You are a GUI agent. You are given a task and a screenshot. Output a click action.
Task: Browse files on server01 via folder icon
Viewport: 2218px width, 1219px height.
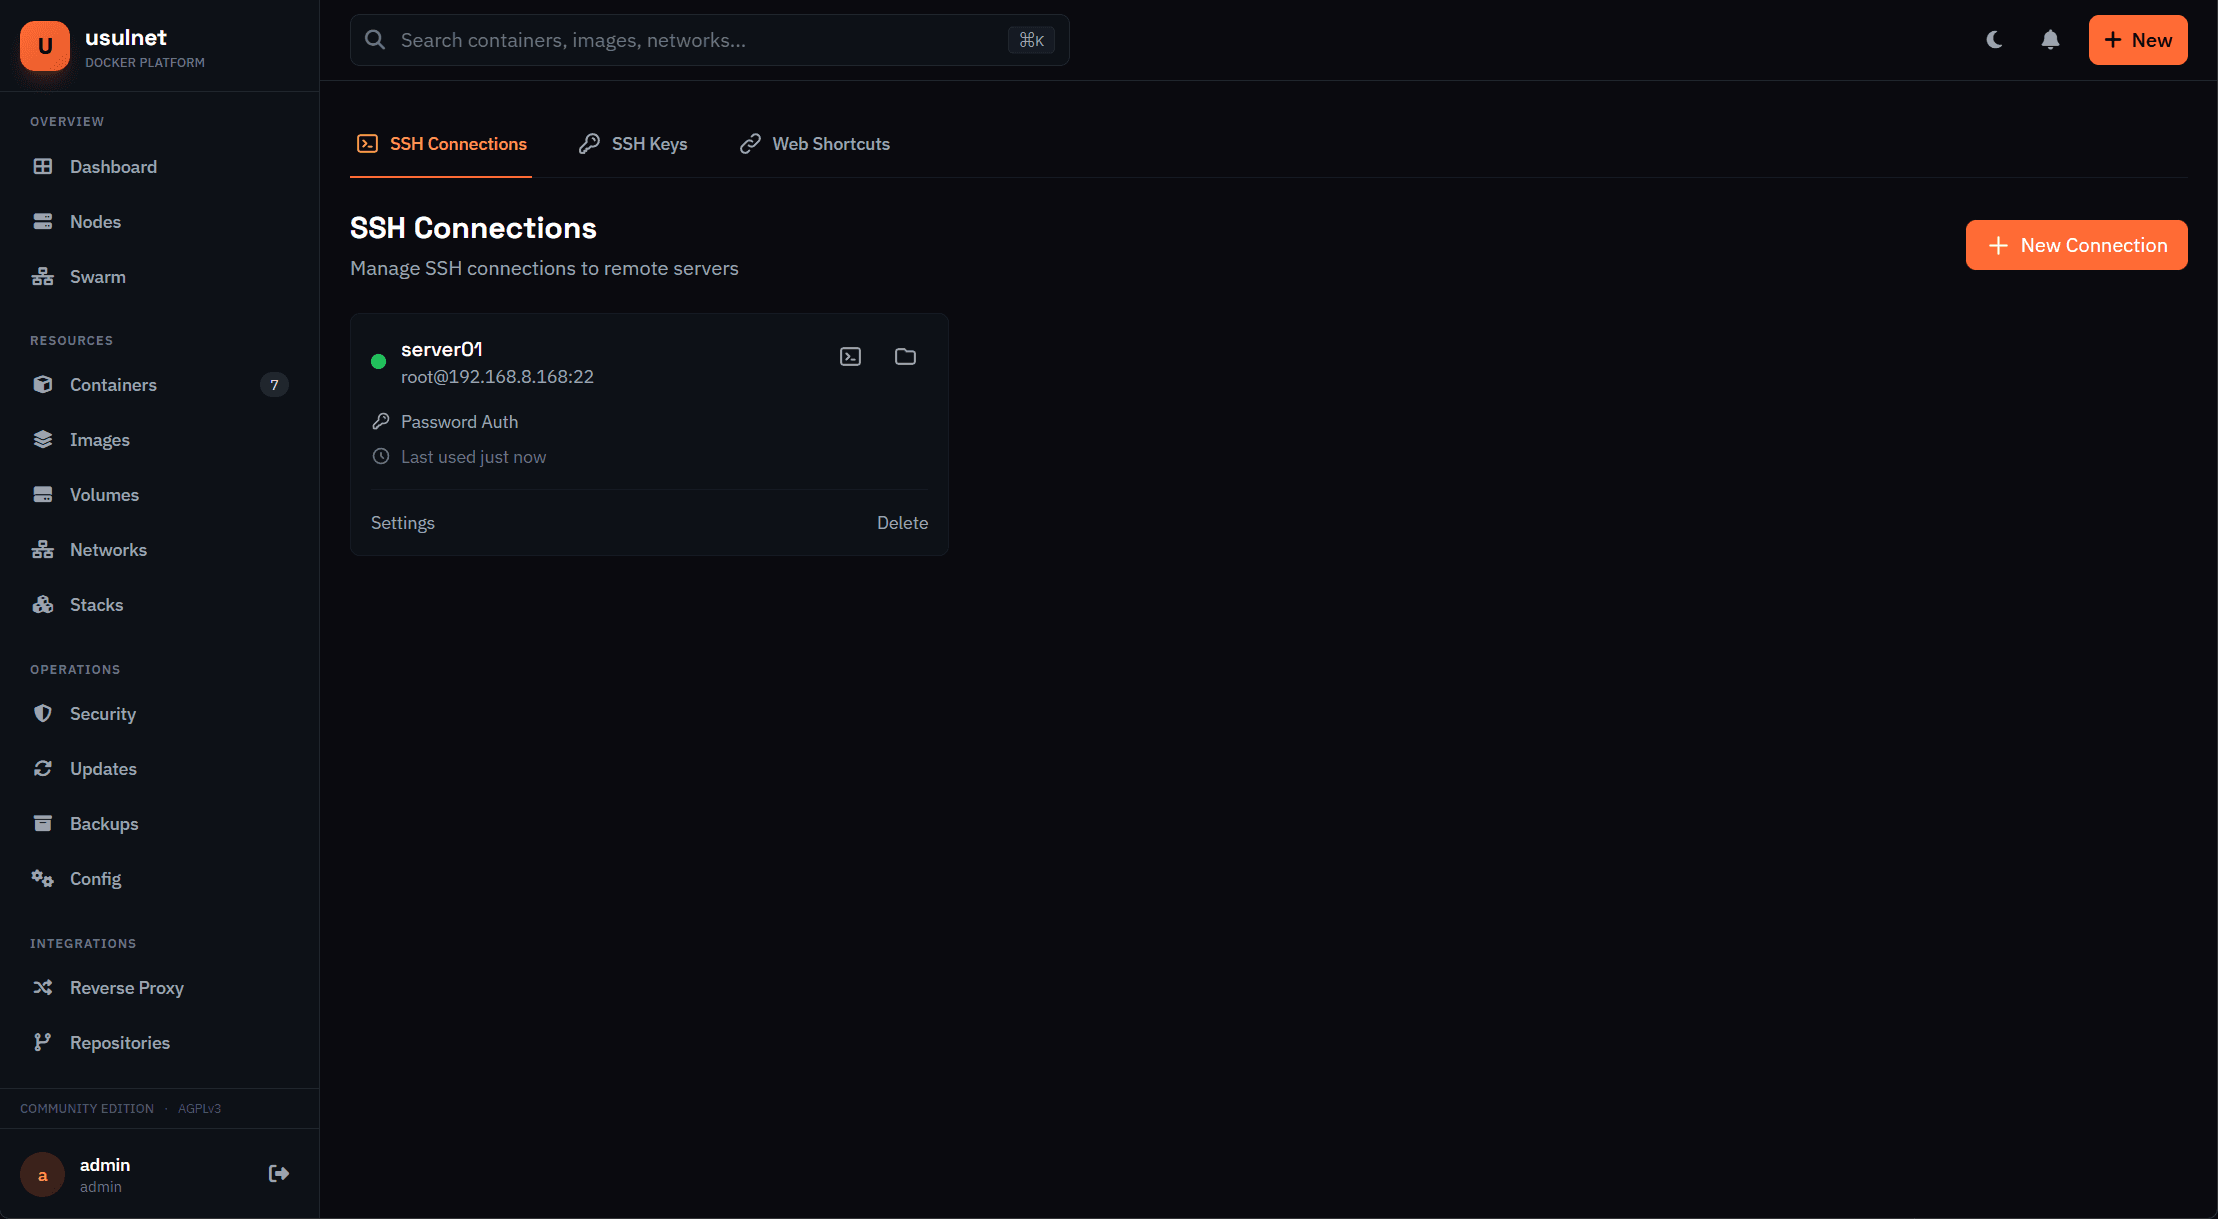point(905,356)
